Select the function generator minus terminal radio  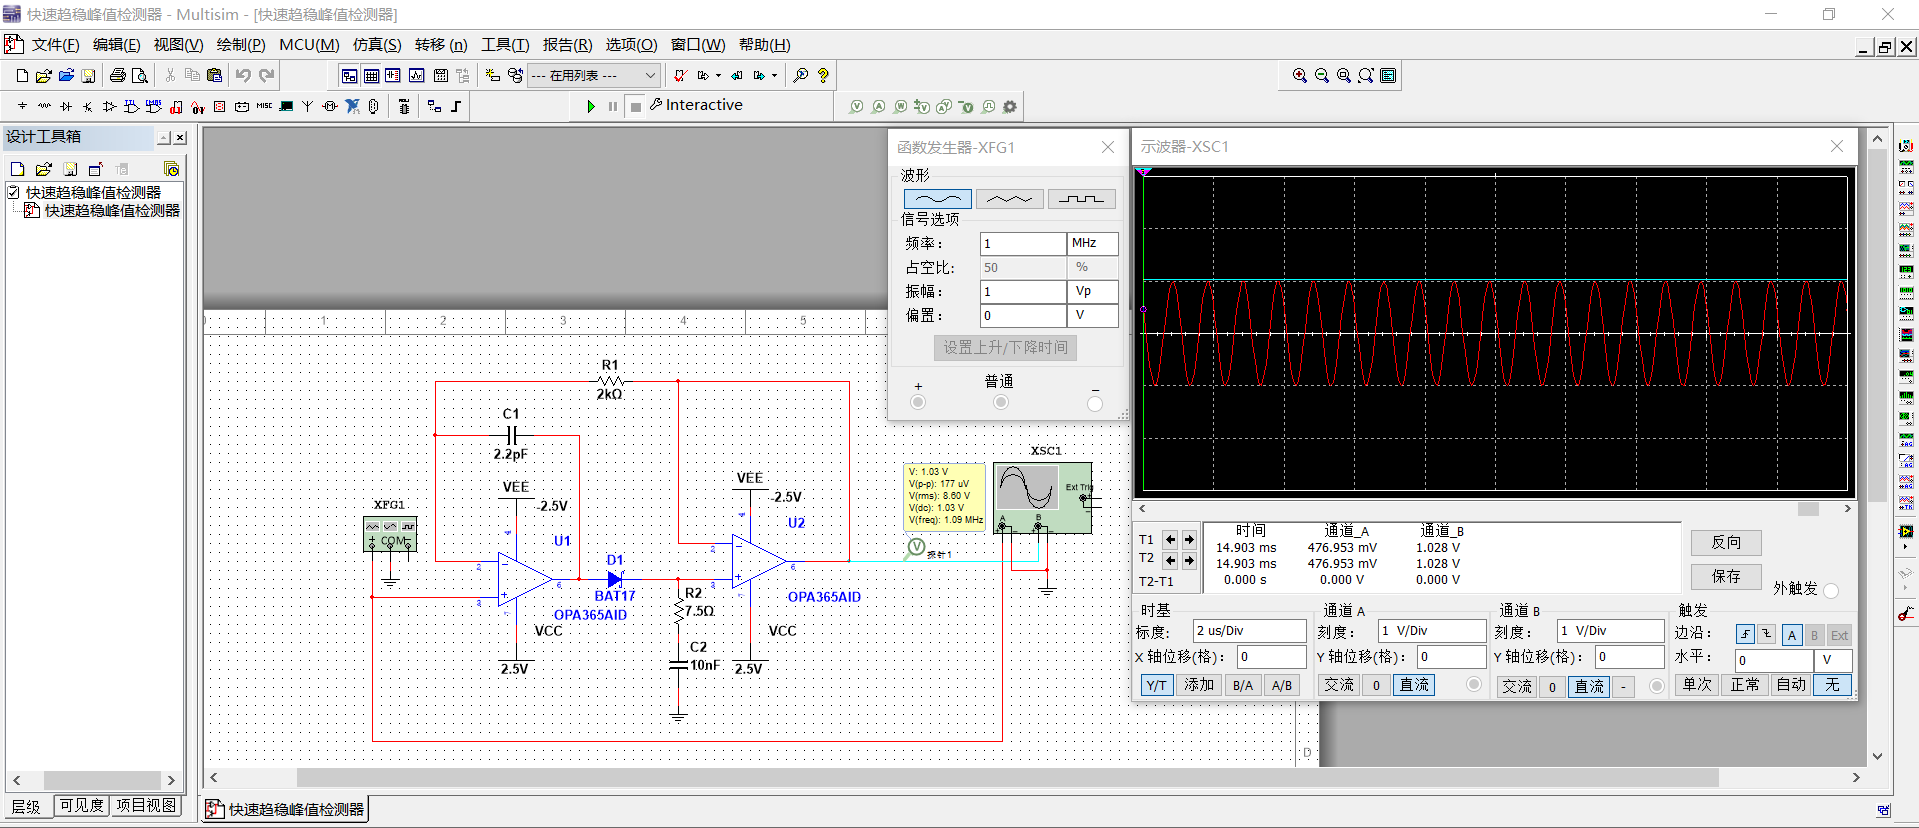1095,403
